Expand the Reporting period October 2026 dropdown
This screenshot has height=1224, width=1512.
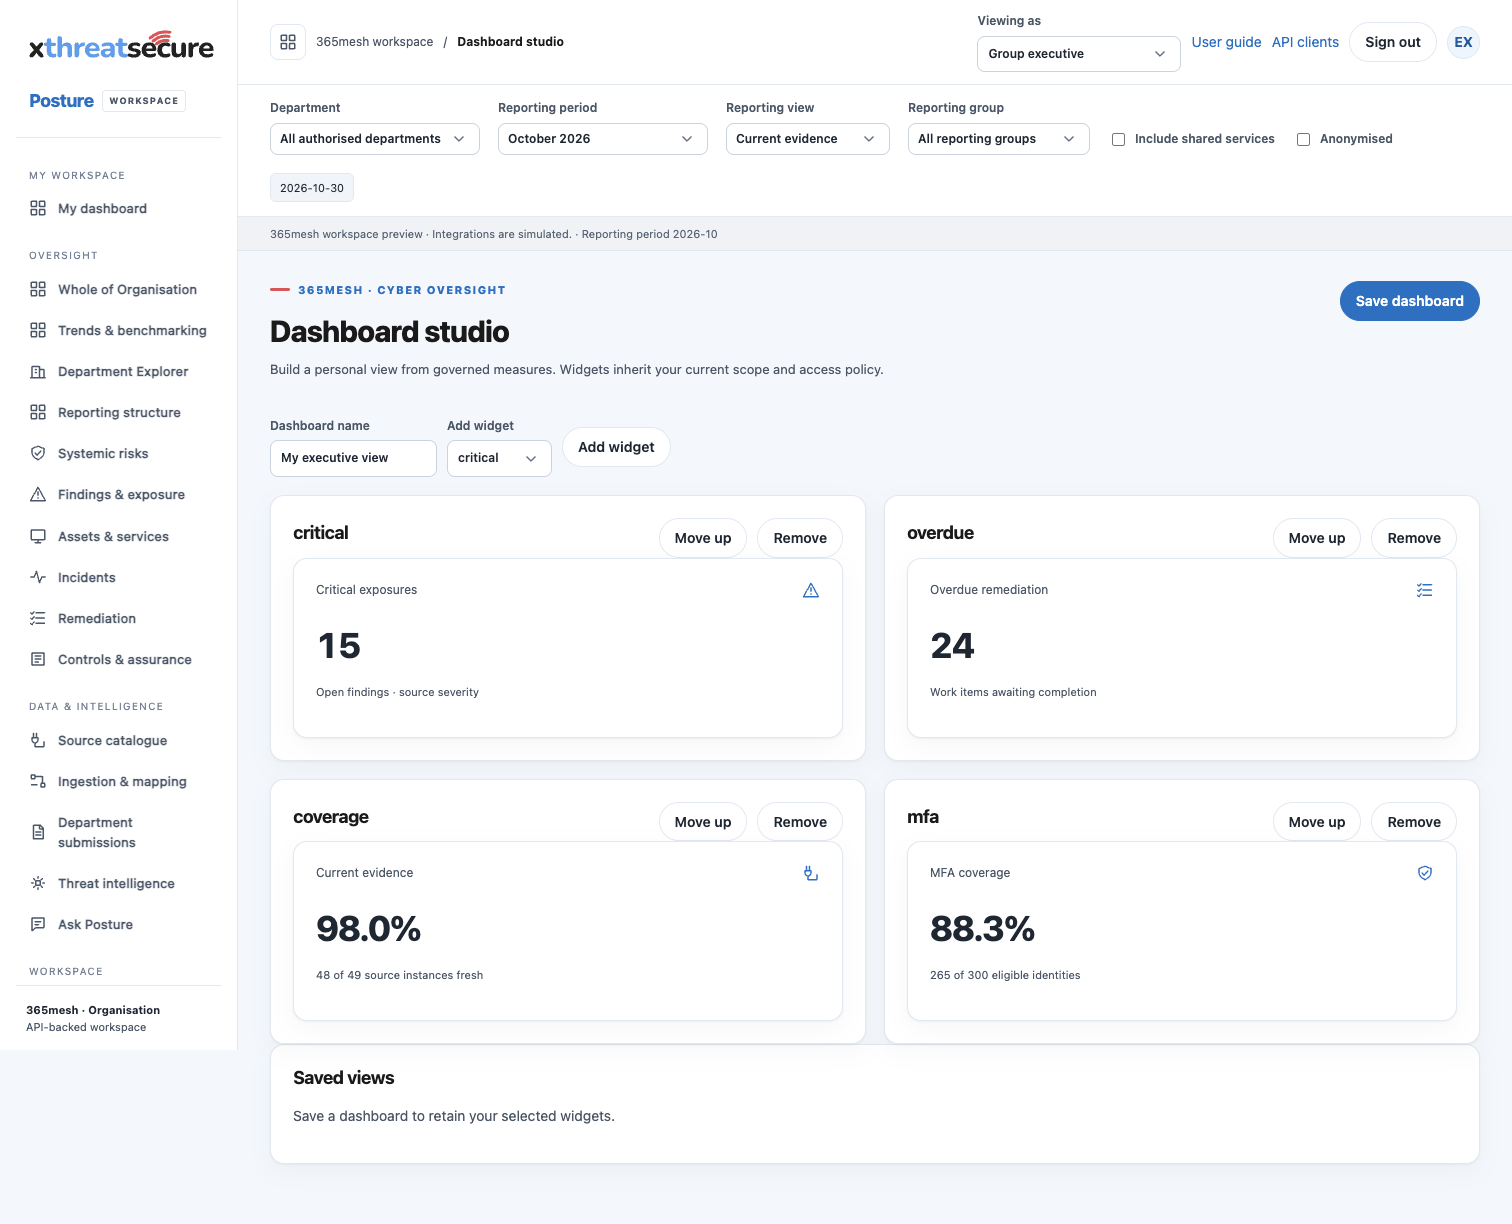point(602,139)
